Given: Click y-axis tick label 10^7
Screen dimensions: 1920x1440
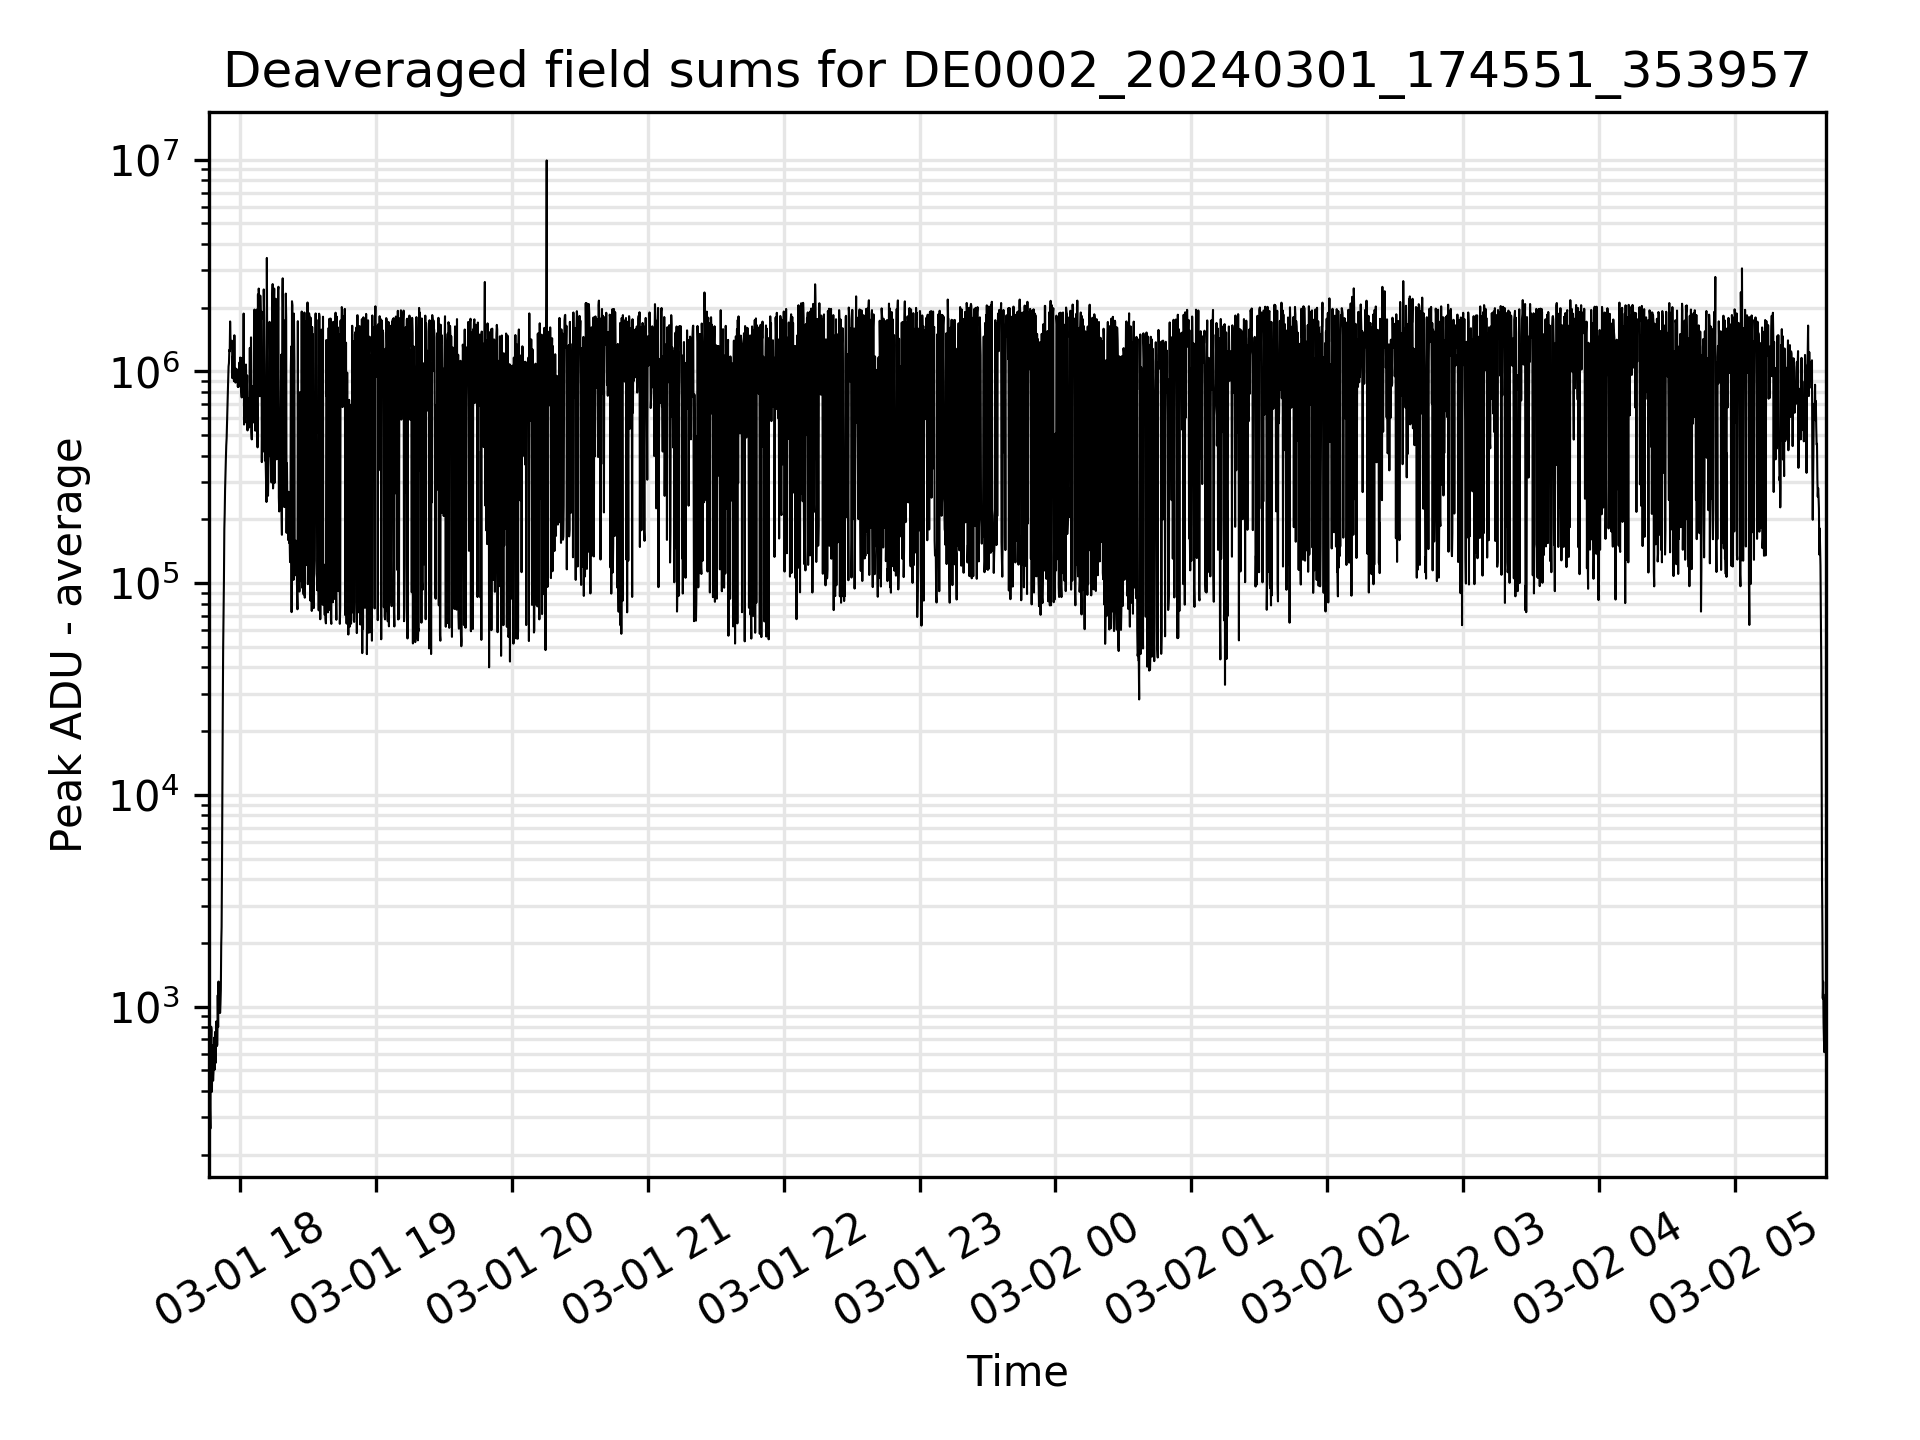Looking at the screenshot, I should coord(146,160).
